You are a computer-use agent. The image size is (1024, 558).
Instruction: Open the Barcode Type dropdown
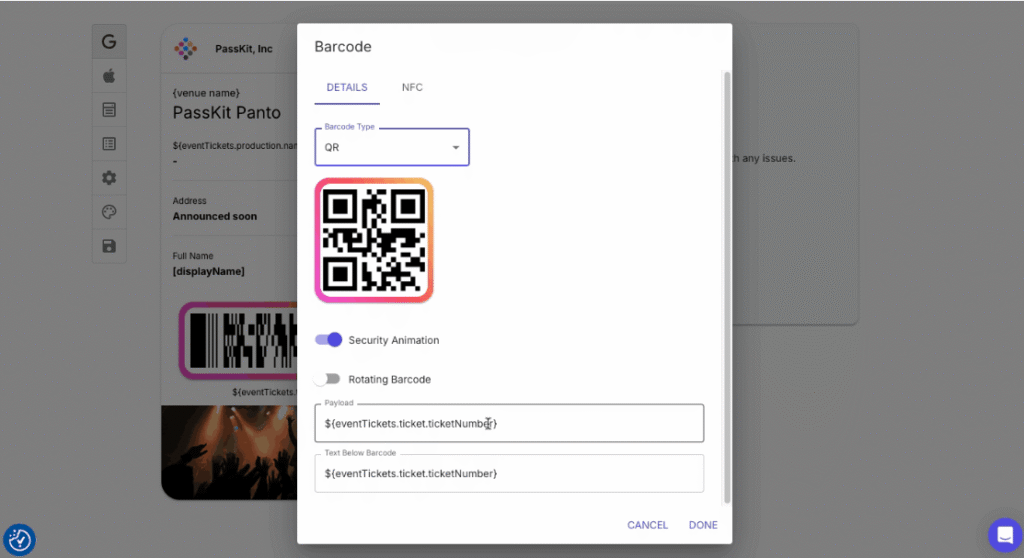pos(392,147)
